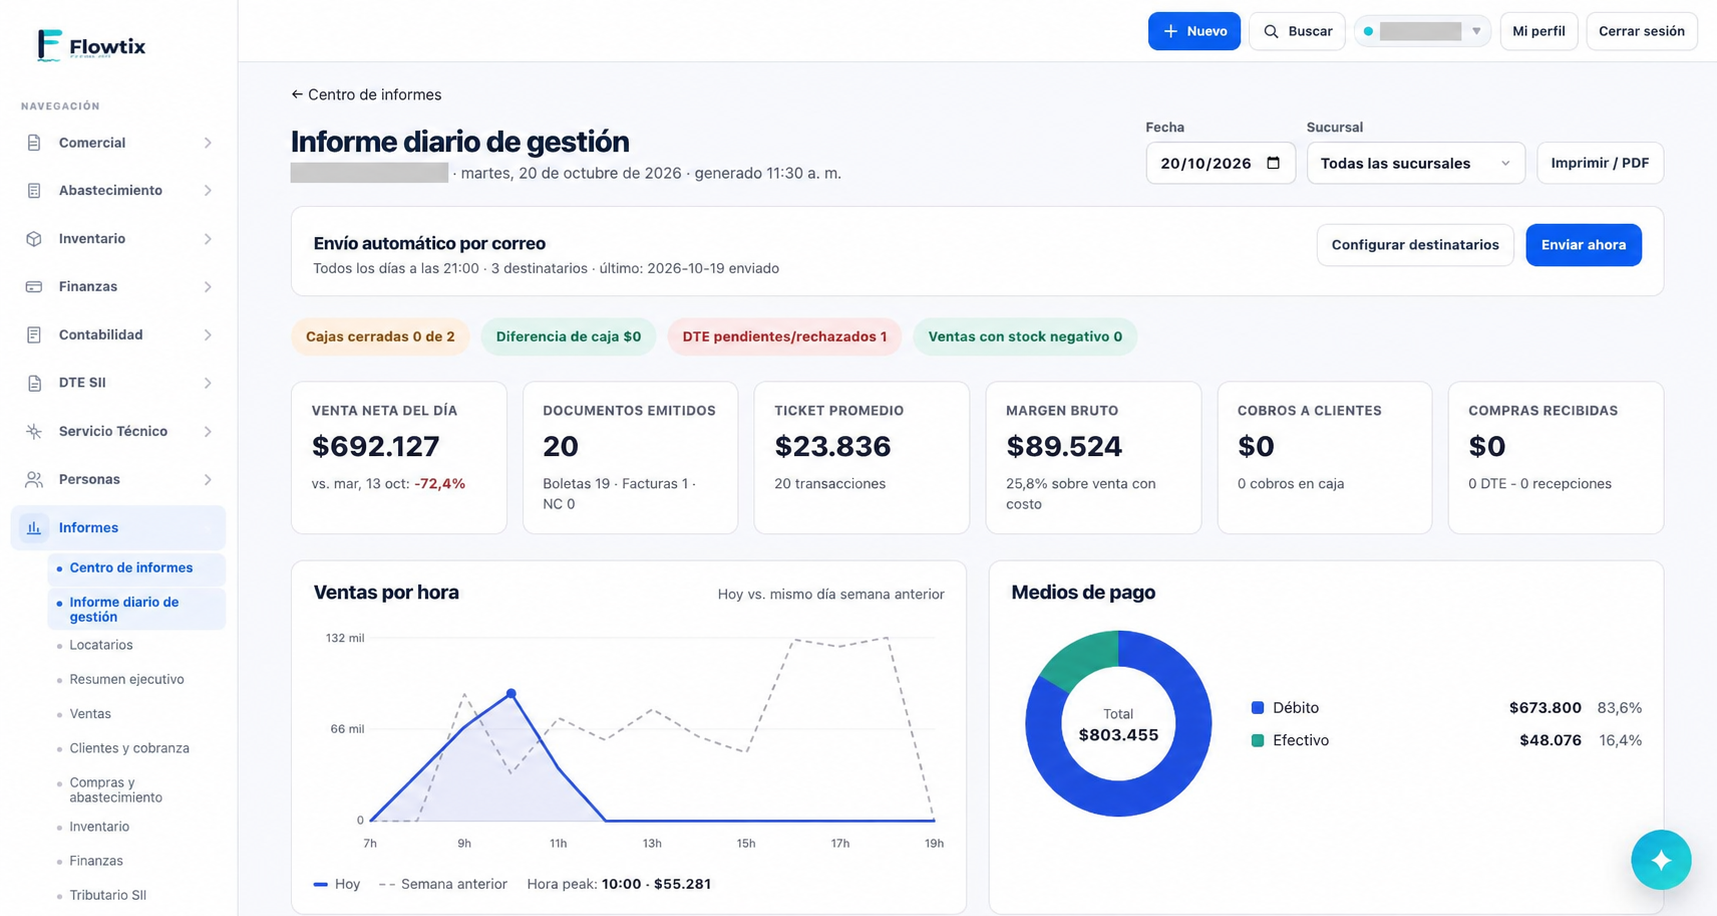
Task: Click the DTE pendientes/rechazados 1 badge
Action: pos(785,337)
